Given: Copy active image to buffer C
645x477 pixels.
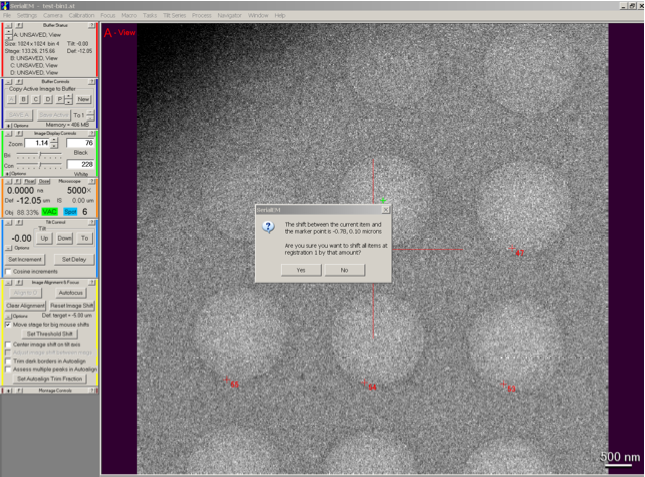Looking at the screenshot, I should tap(35, 99).
